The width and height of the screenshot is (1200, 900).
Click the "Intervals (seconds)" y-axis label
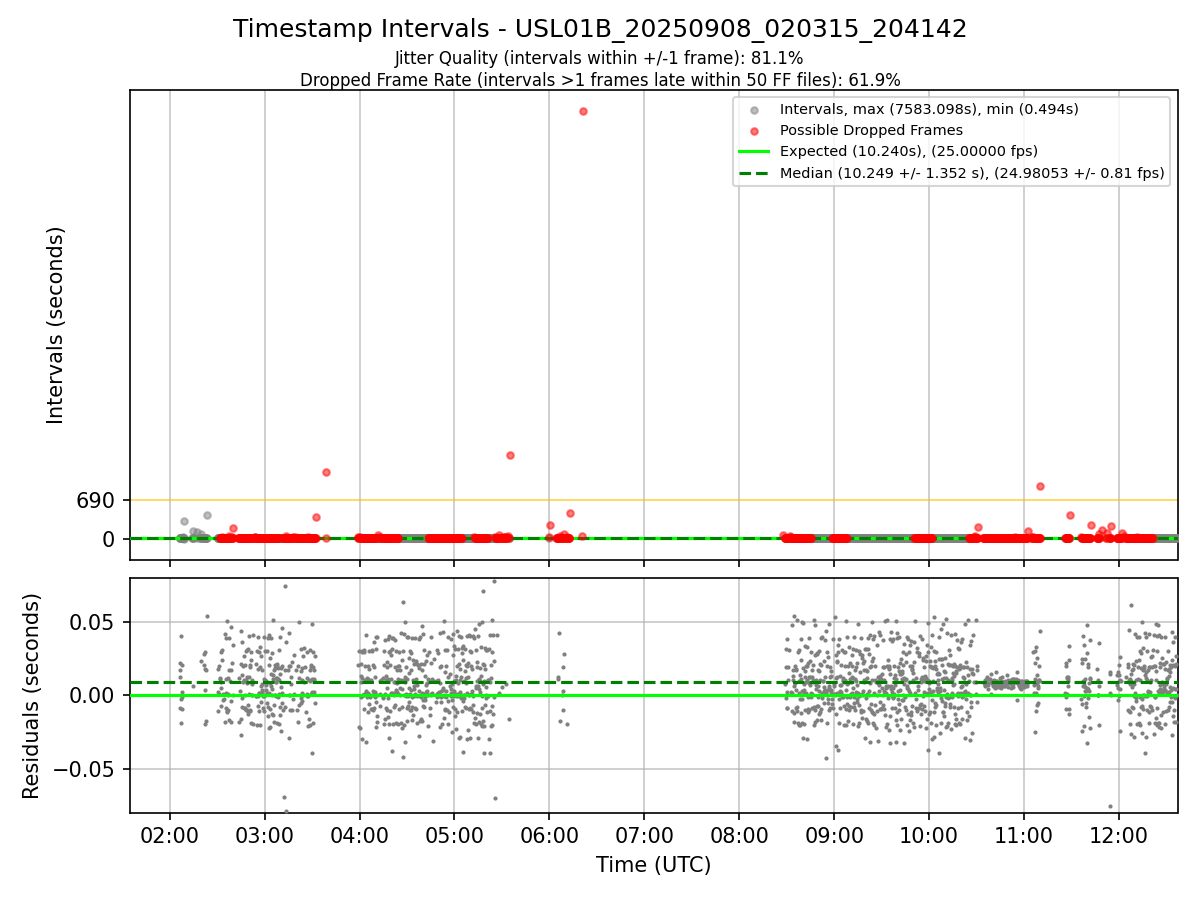click(x=56, y=325)
